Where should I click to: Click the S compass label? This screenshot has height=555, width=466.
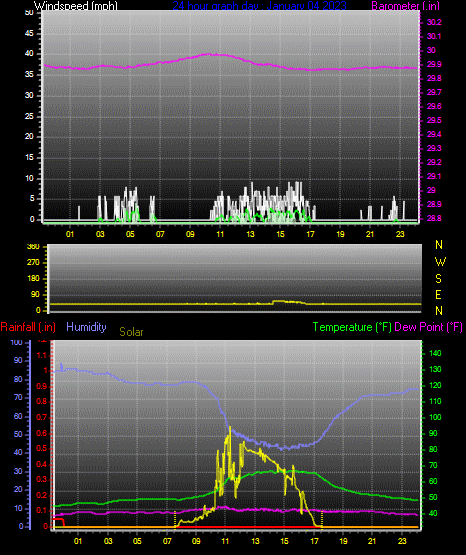[x=438, y=279]
